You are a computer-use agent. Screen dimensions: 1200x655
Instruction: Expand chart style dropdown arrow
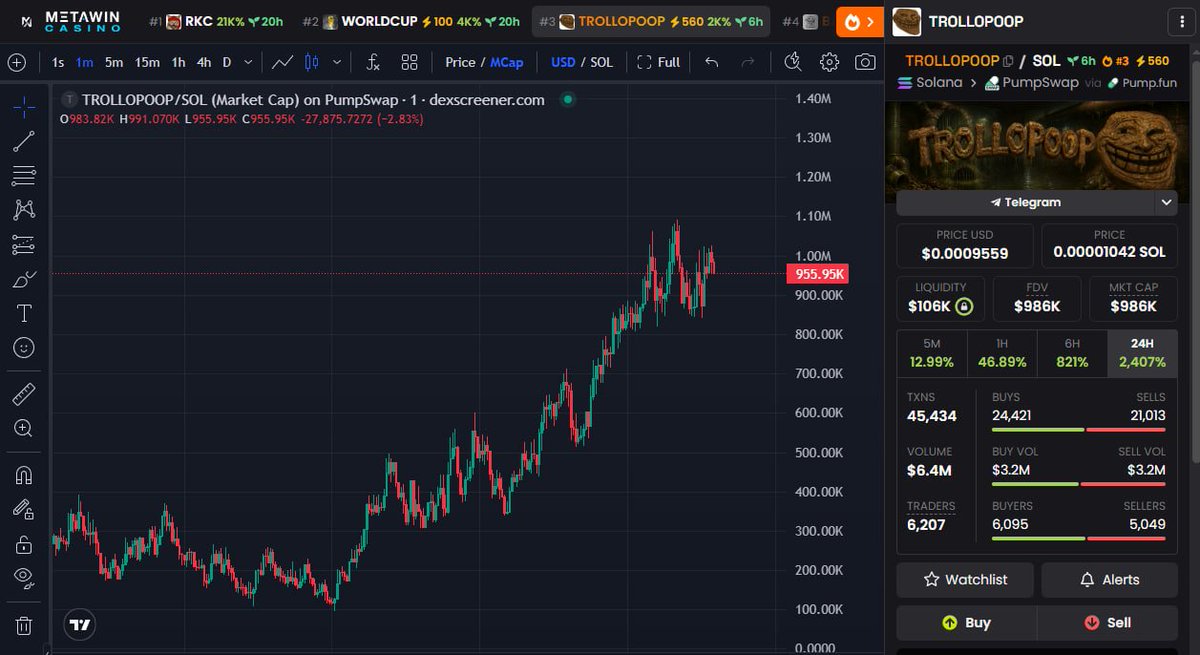[336, 62]
